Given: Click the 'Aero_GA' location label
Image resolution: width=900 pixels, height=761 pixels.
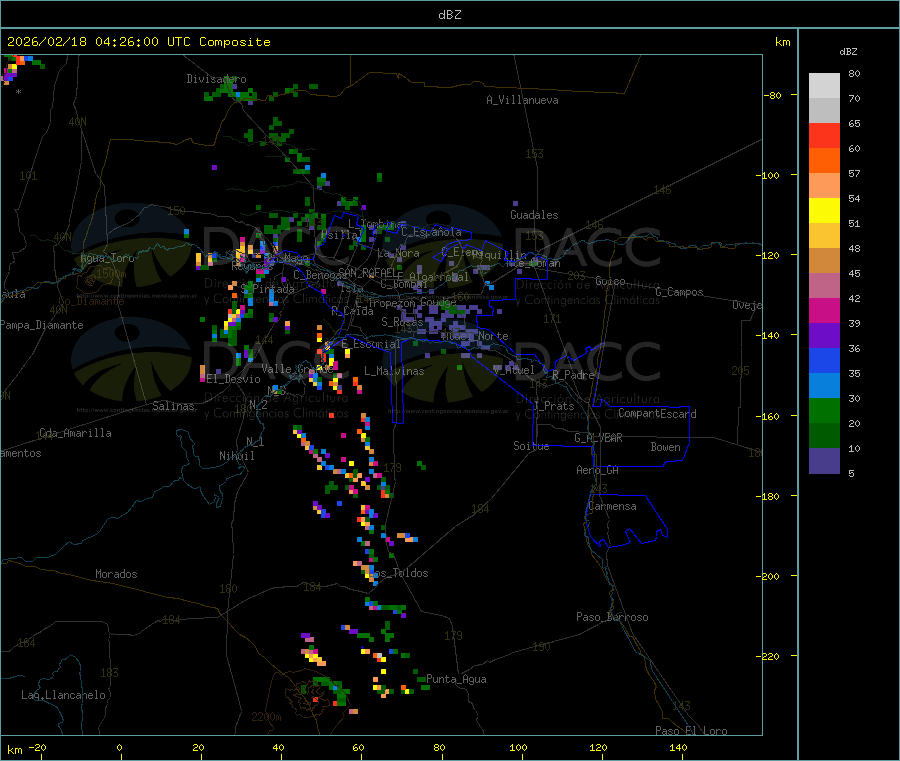Looking at the screenshot, I should 598,471.
